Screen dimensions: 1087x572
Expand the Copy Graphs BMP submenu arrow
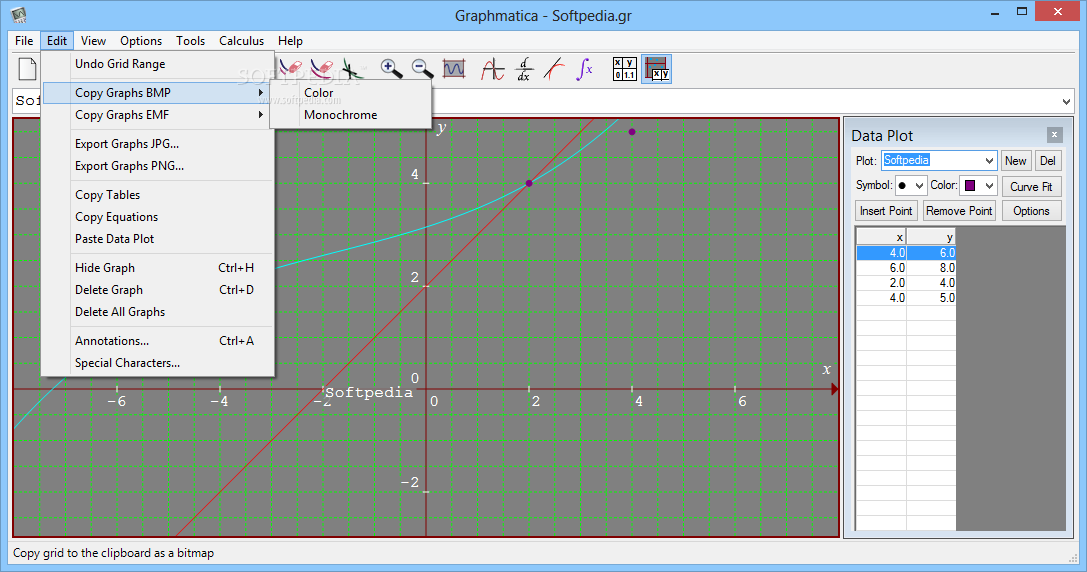261,92
